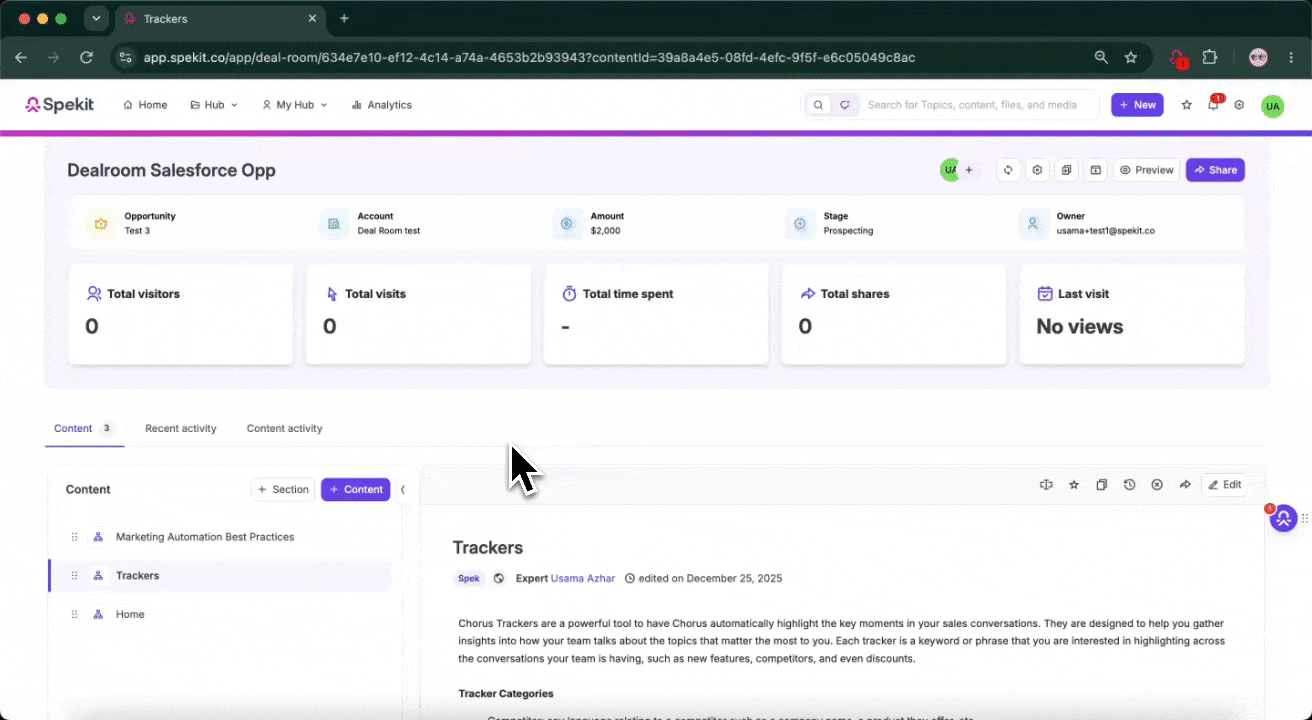Go back in Chrome
The width and height of the screenshot is (1312, 720).
coord(21,58)
